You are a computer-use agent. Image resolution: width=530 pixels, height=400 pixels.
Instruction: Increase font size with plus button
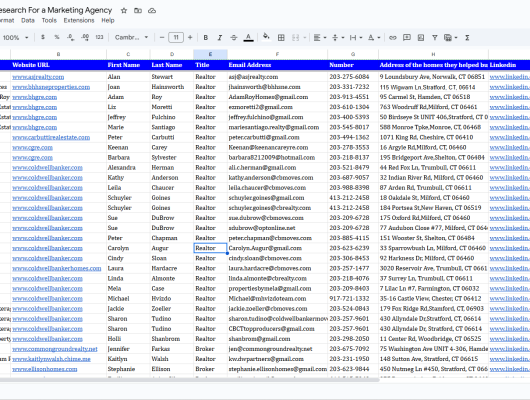190,37
